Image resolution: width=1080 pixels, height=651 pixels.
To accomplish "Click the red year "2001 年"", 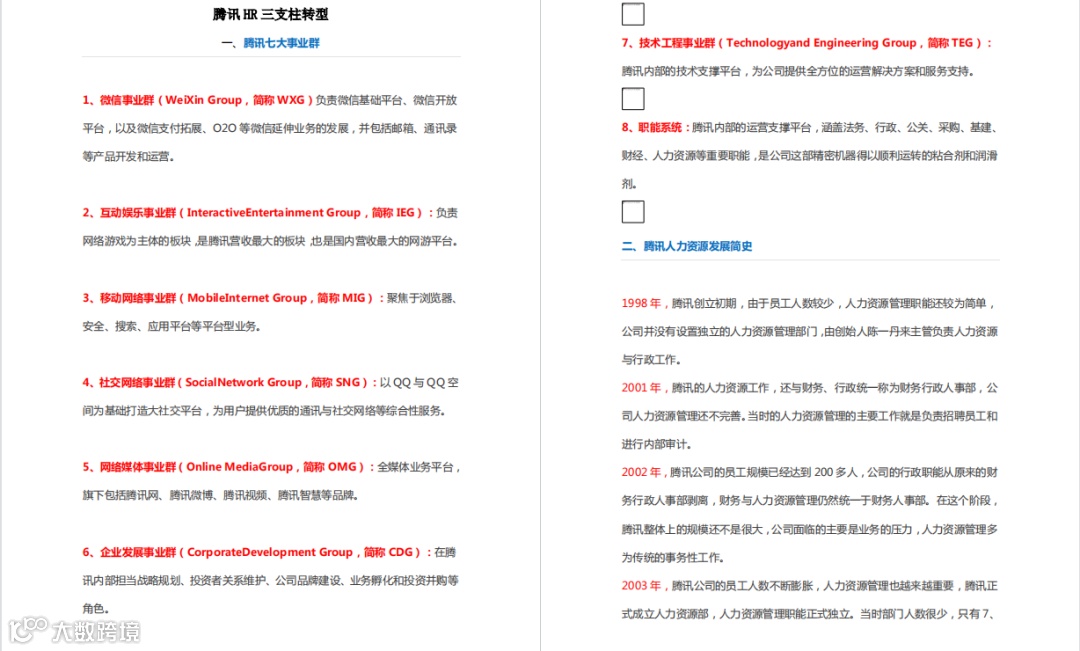I will point(641,388).
